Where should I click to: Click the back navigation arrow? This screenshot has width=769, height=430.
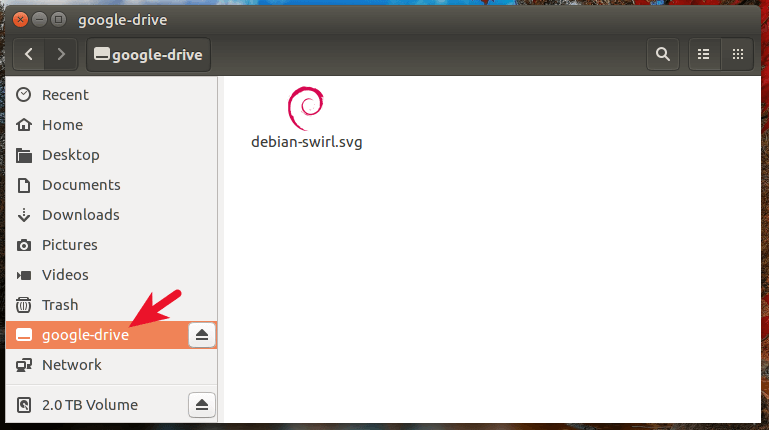click(x=30, y=54)
